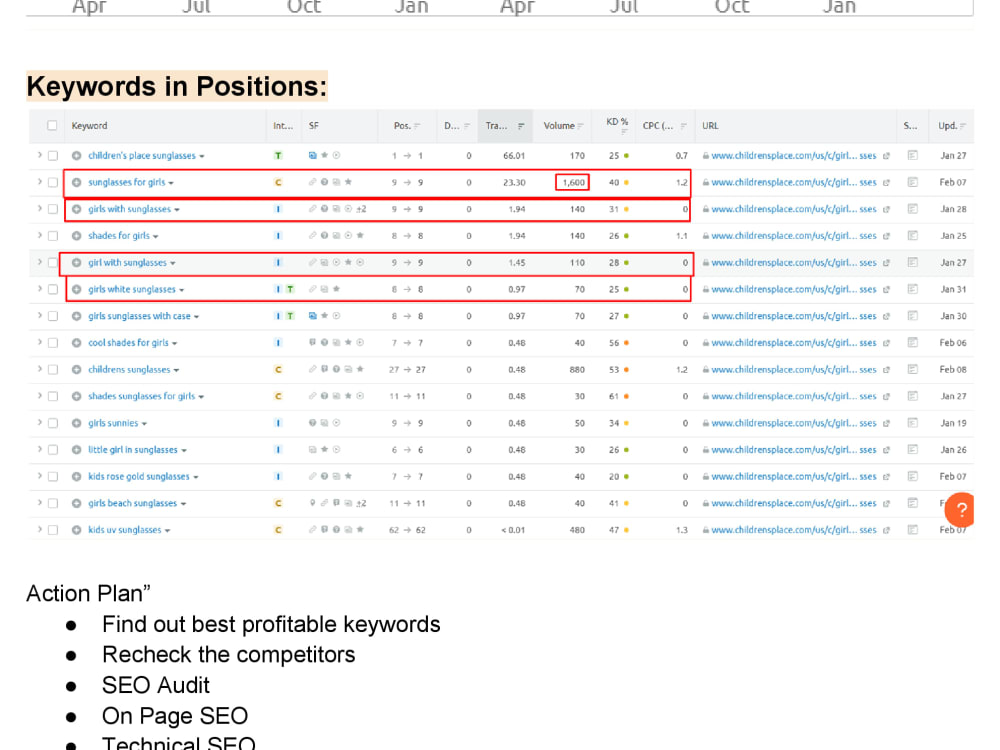Check the cool shades for girls row checkbox
This screenshot has height=750, width=1000.
[53, 343]
